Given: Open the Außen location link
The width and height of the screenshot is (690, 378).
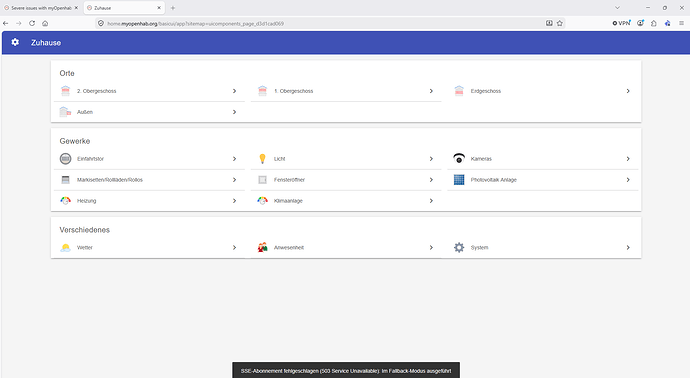Looking at the screenshot, I should pos(149,112).
